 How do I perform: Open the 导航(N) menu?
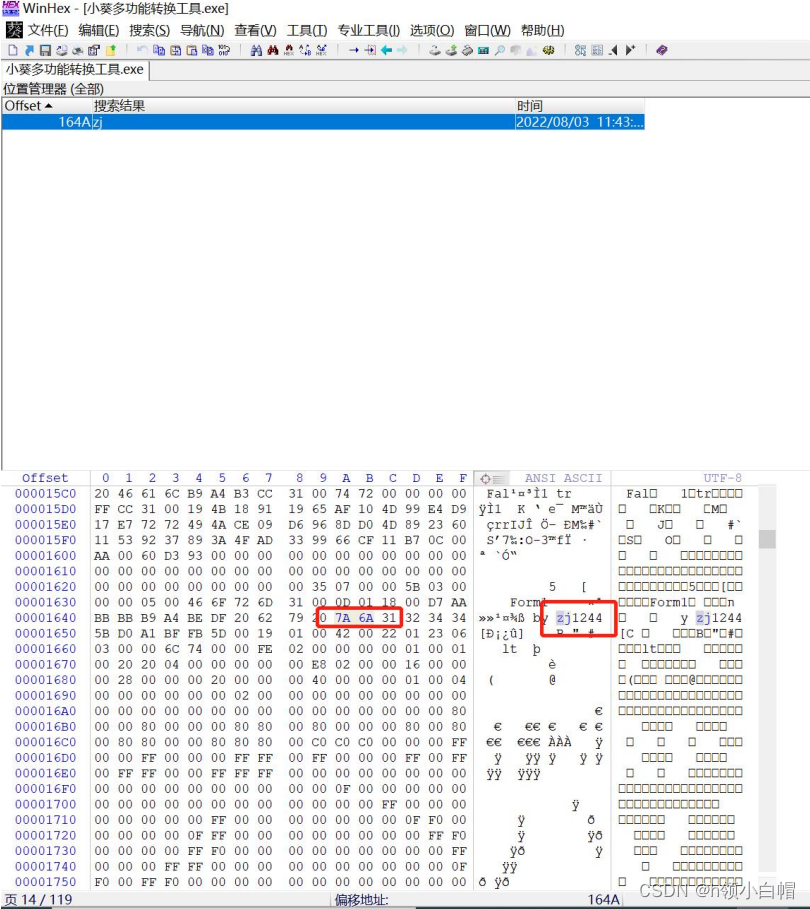pyautogui.click(x=202, y=30)
